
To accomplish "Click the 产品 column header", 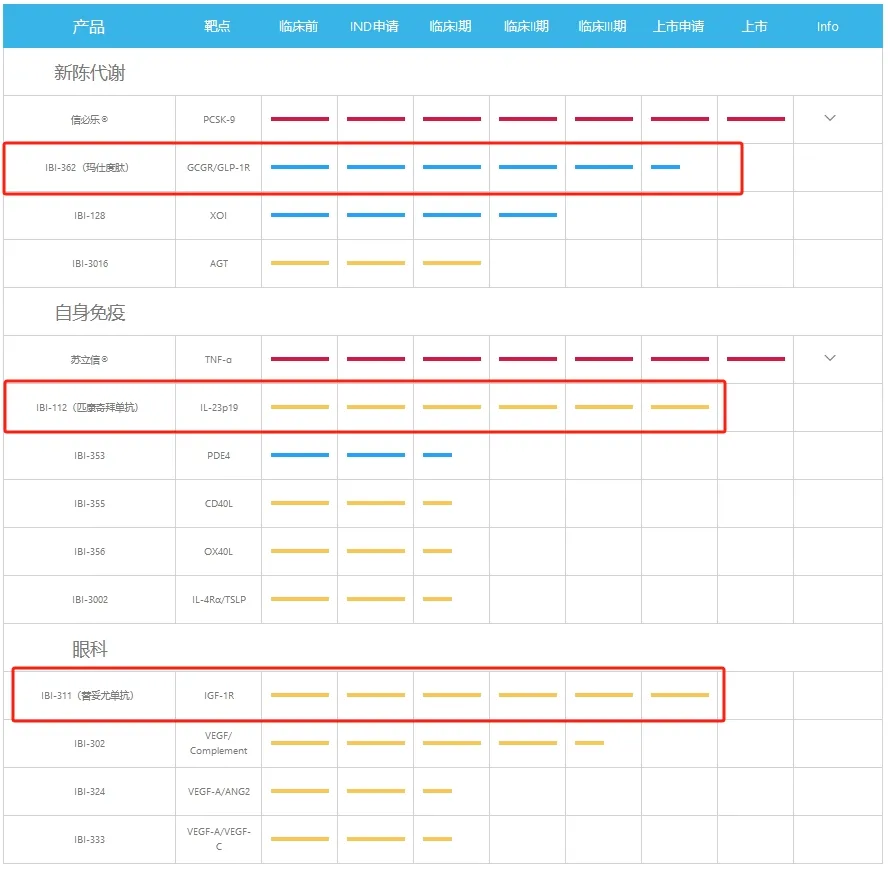I will coord(89,27).
